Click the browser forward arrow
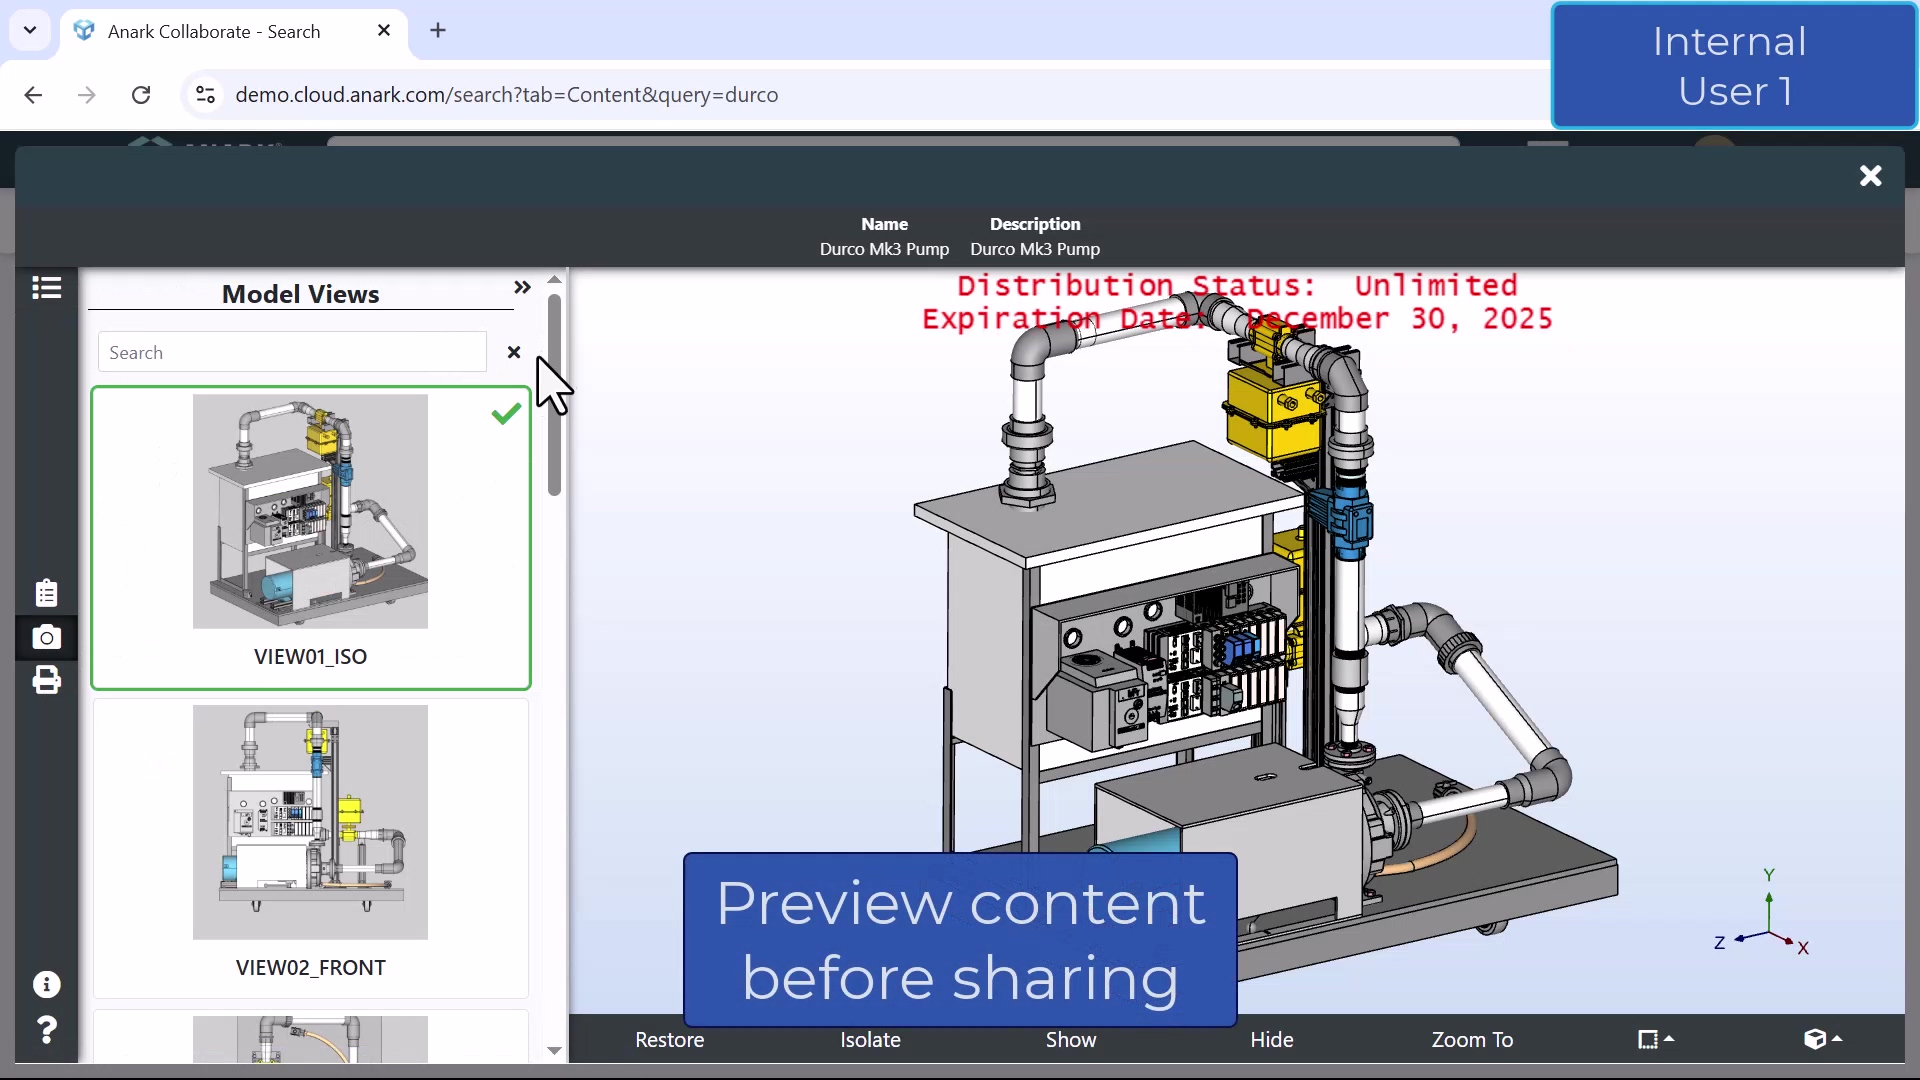This screenshot has width=1920, height=1080. click(87, 95)
